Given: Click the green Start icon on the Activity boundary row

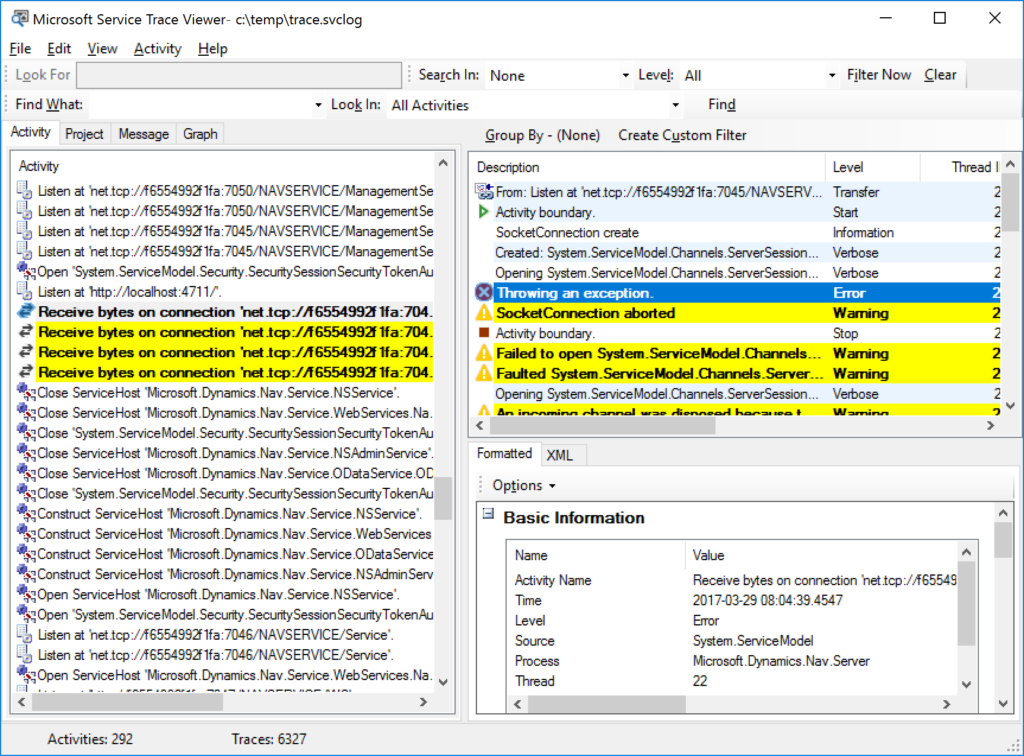Looking at the screenshot, I should (484, 212).
